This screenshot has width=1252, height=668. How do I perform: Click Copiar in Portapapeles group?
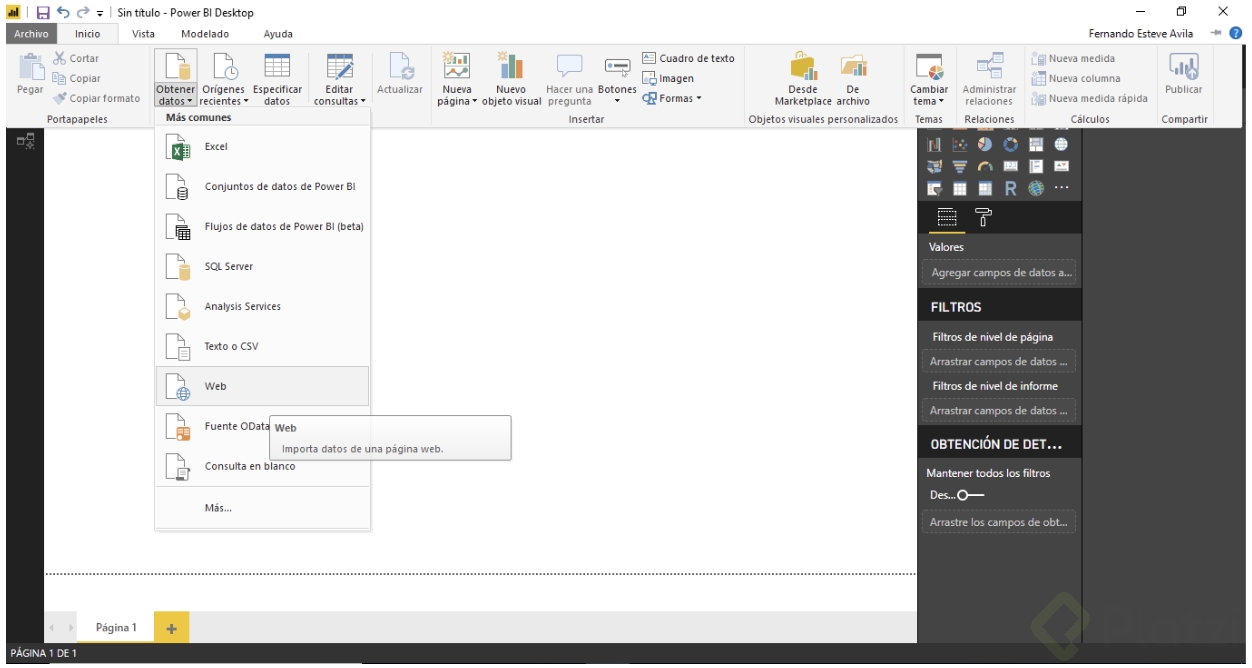[76, 78]
